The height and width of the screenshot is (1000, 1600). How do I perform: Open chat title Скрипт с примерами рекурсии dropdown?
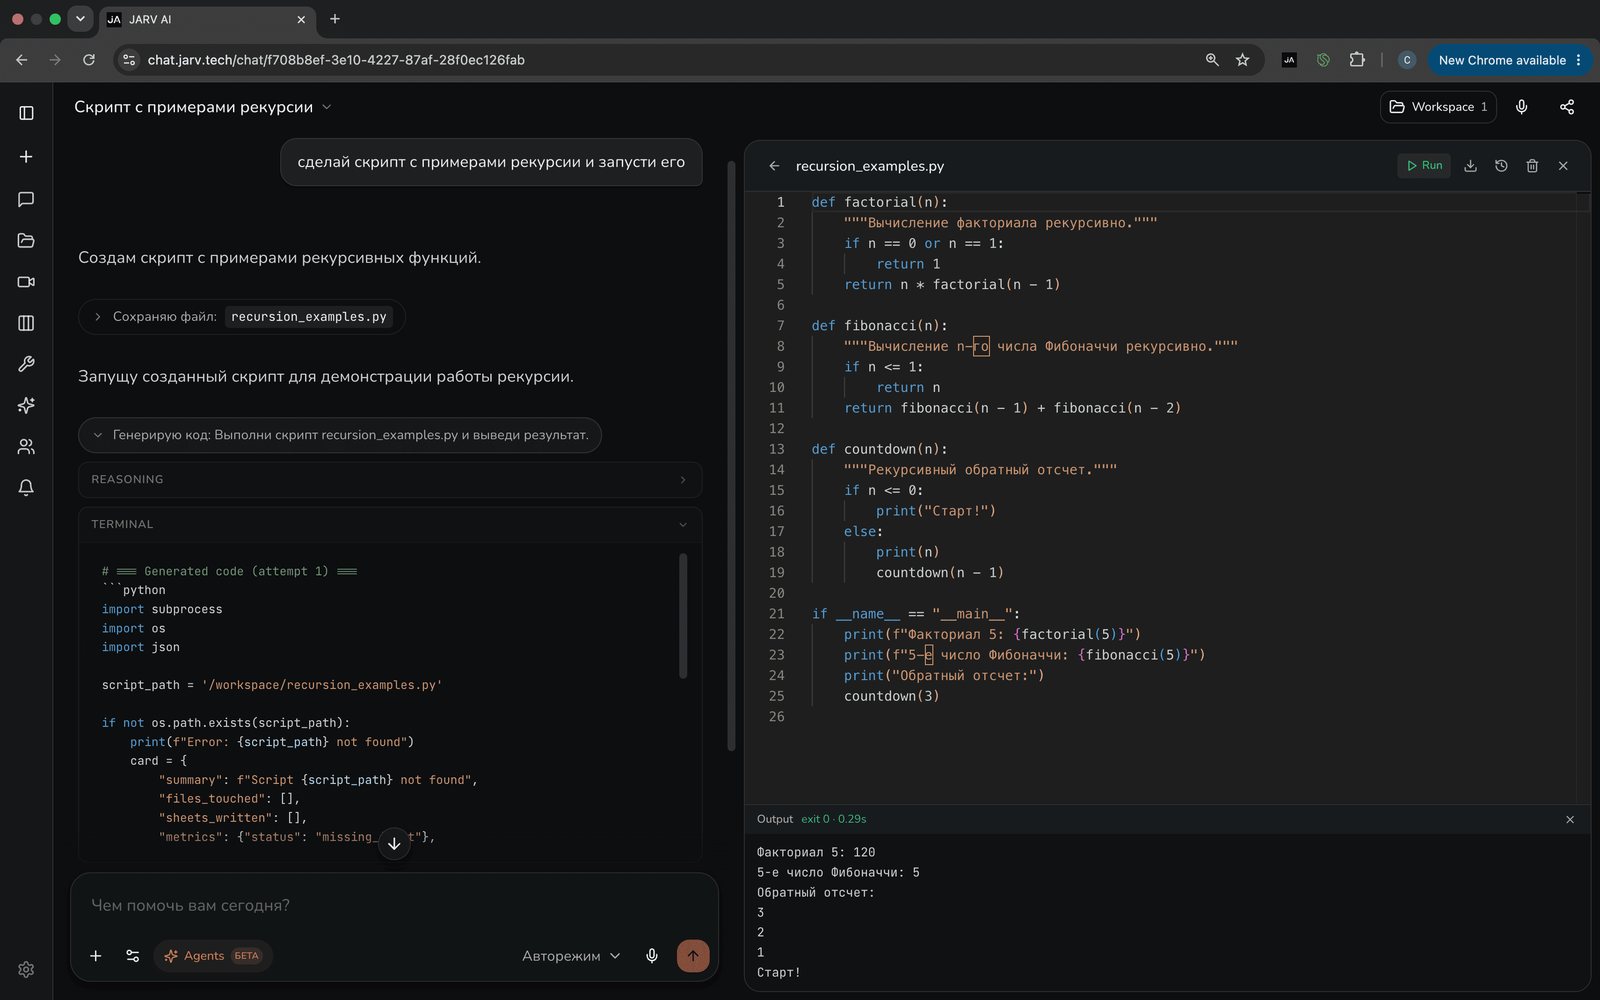pyautogui.click(x=203, y=107)
